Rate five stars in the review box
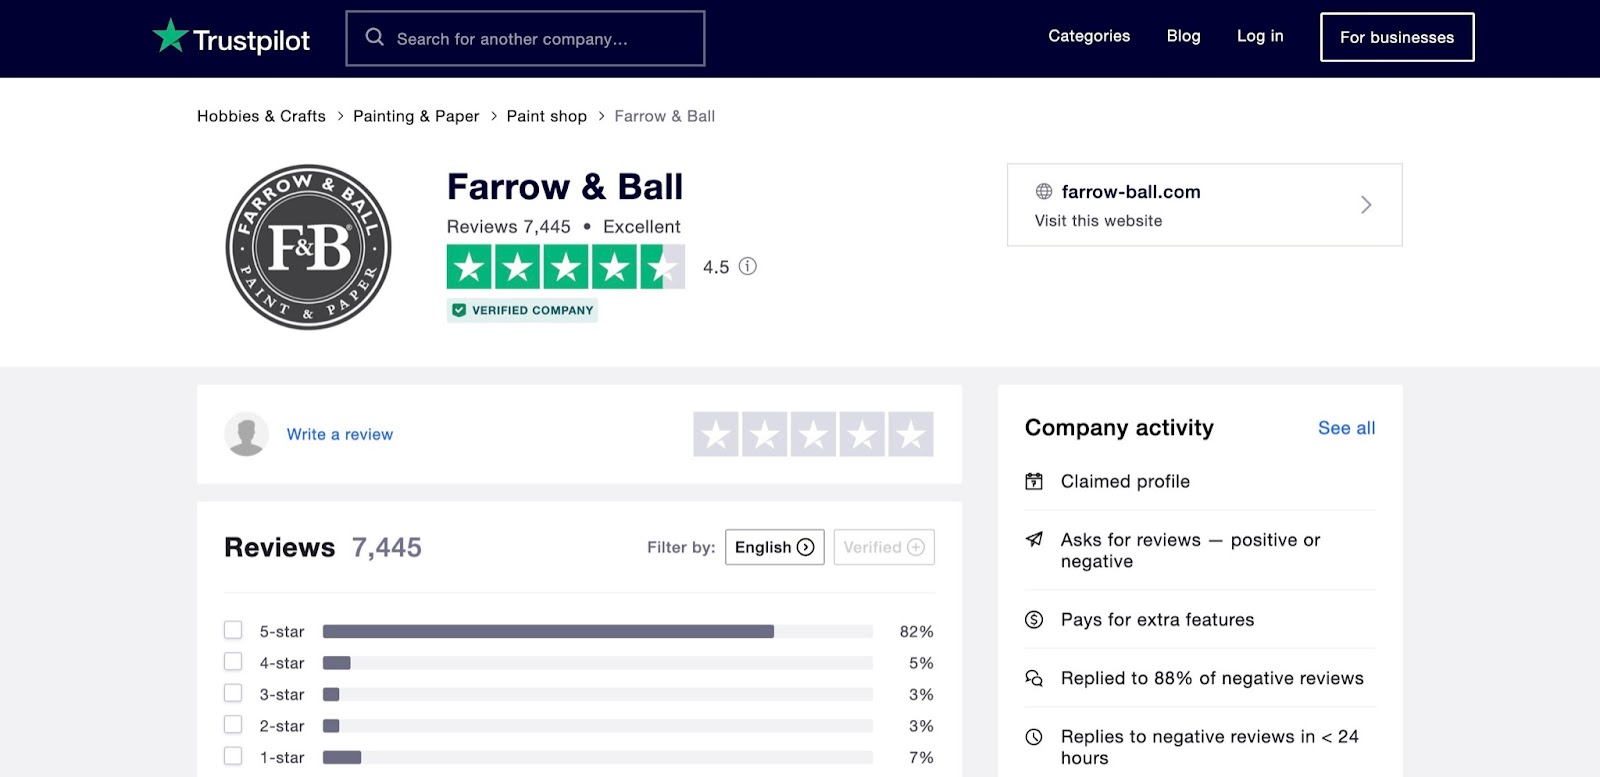The width and height of the screenshot is (1600, 777). 911,434
